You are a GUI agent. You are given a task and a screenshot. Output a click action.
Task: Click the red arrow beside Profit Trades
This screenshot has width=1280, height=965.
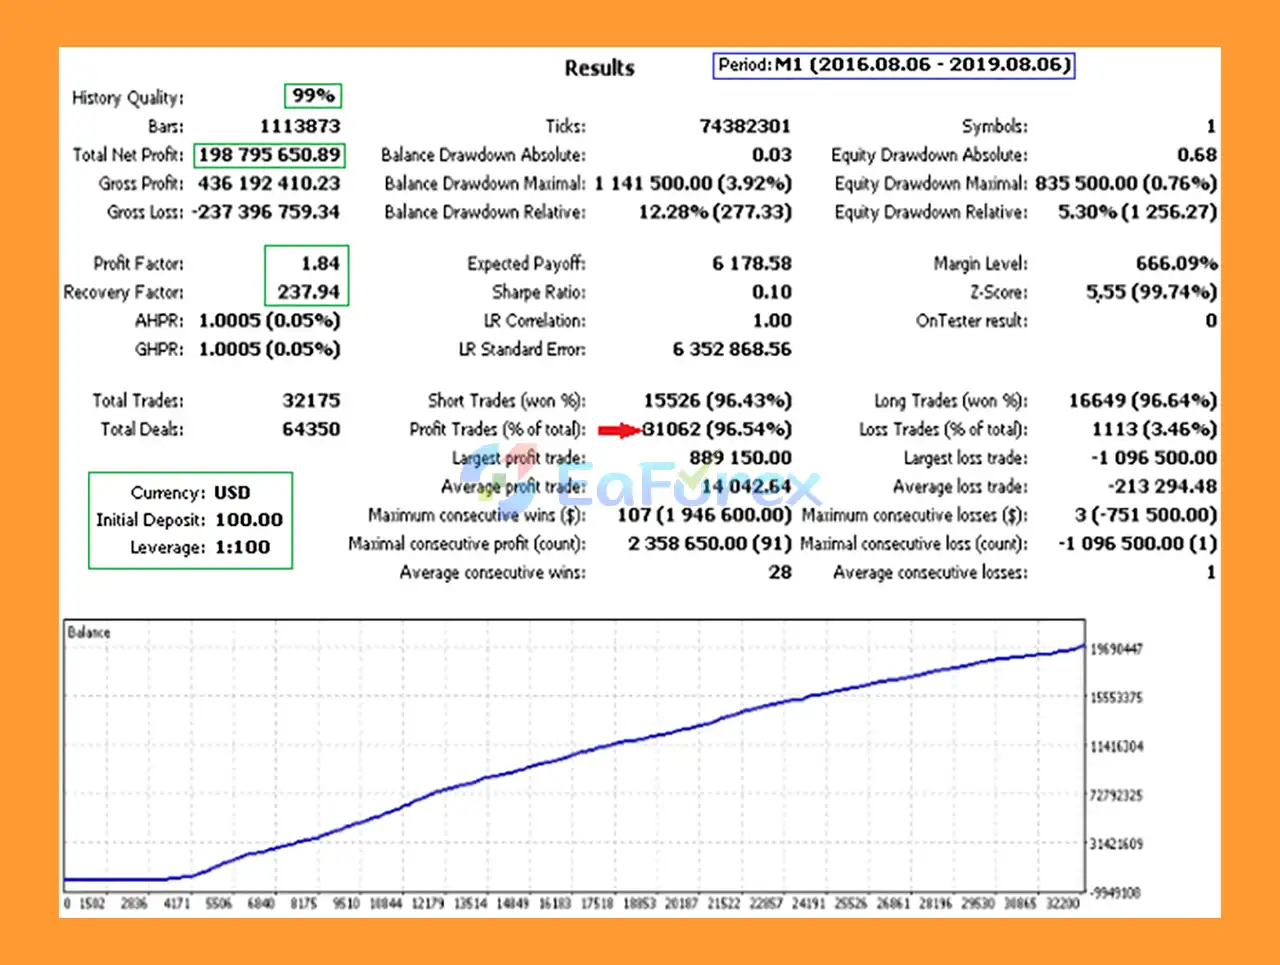619,430
